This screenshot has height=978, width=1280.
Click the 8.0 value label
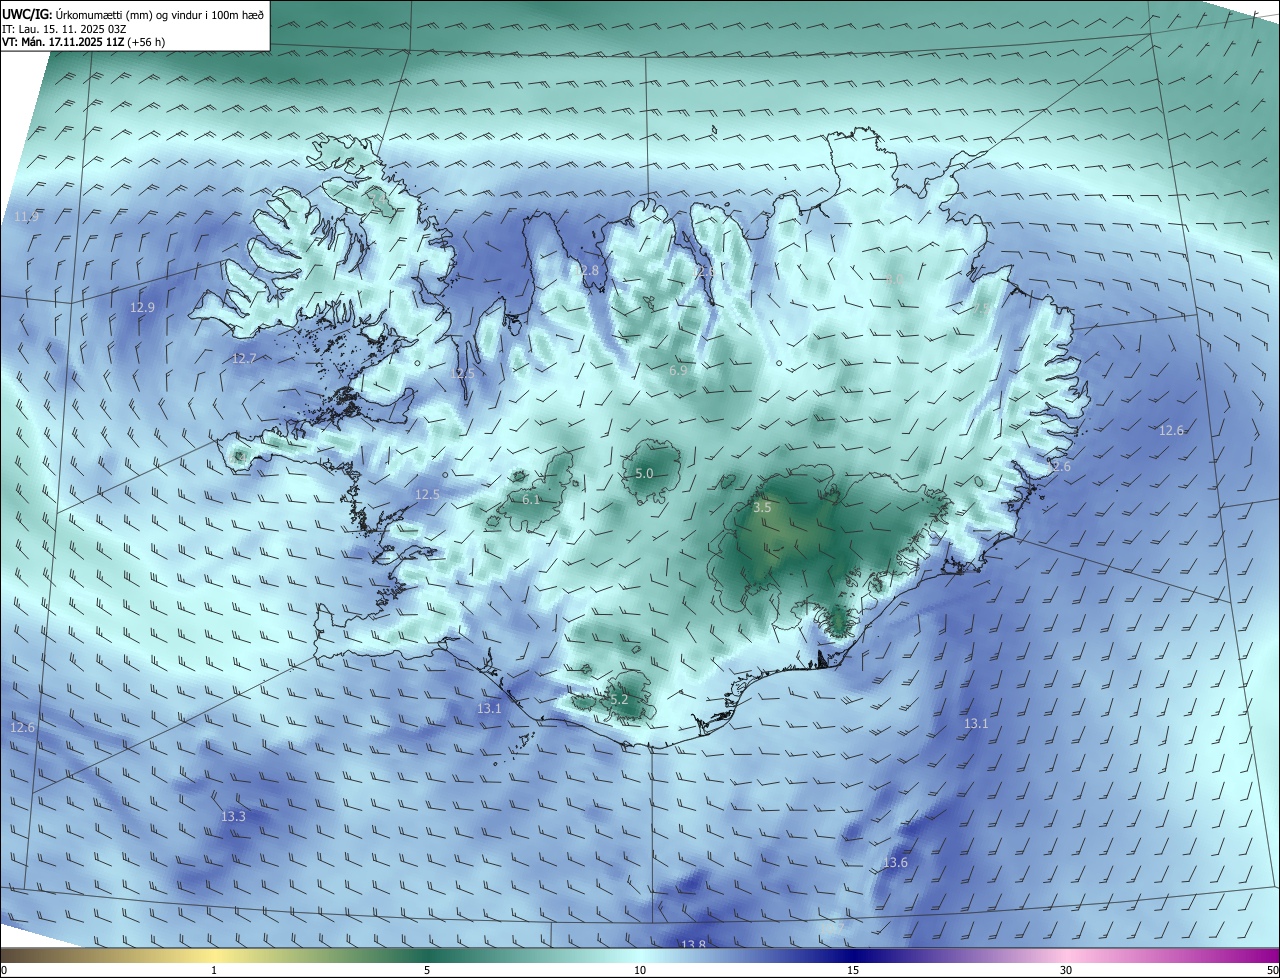[894, 280]
